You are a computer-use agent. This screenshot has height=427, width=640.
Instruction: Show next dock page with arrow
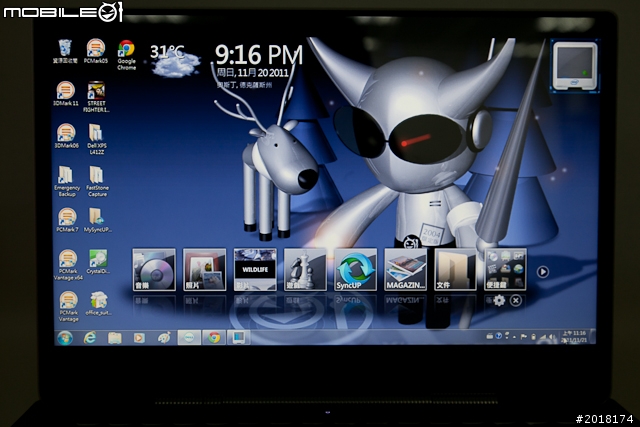click(x=543, y=272)
